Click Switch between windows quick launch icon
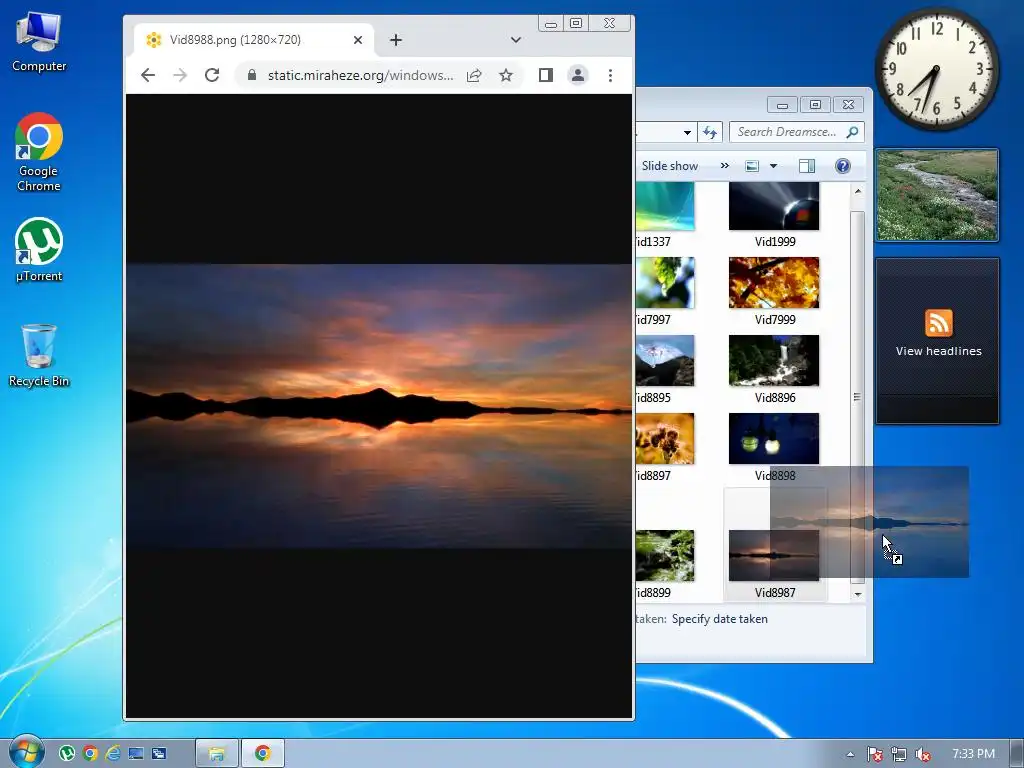 (x=159, y=754)
